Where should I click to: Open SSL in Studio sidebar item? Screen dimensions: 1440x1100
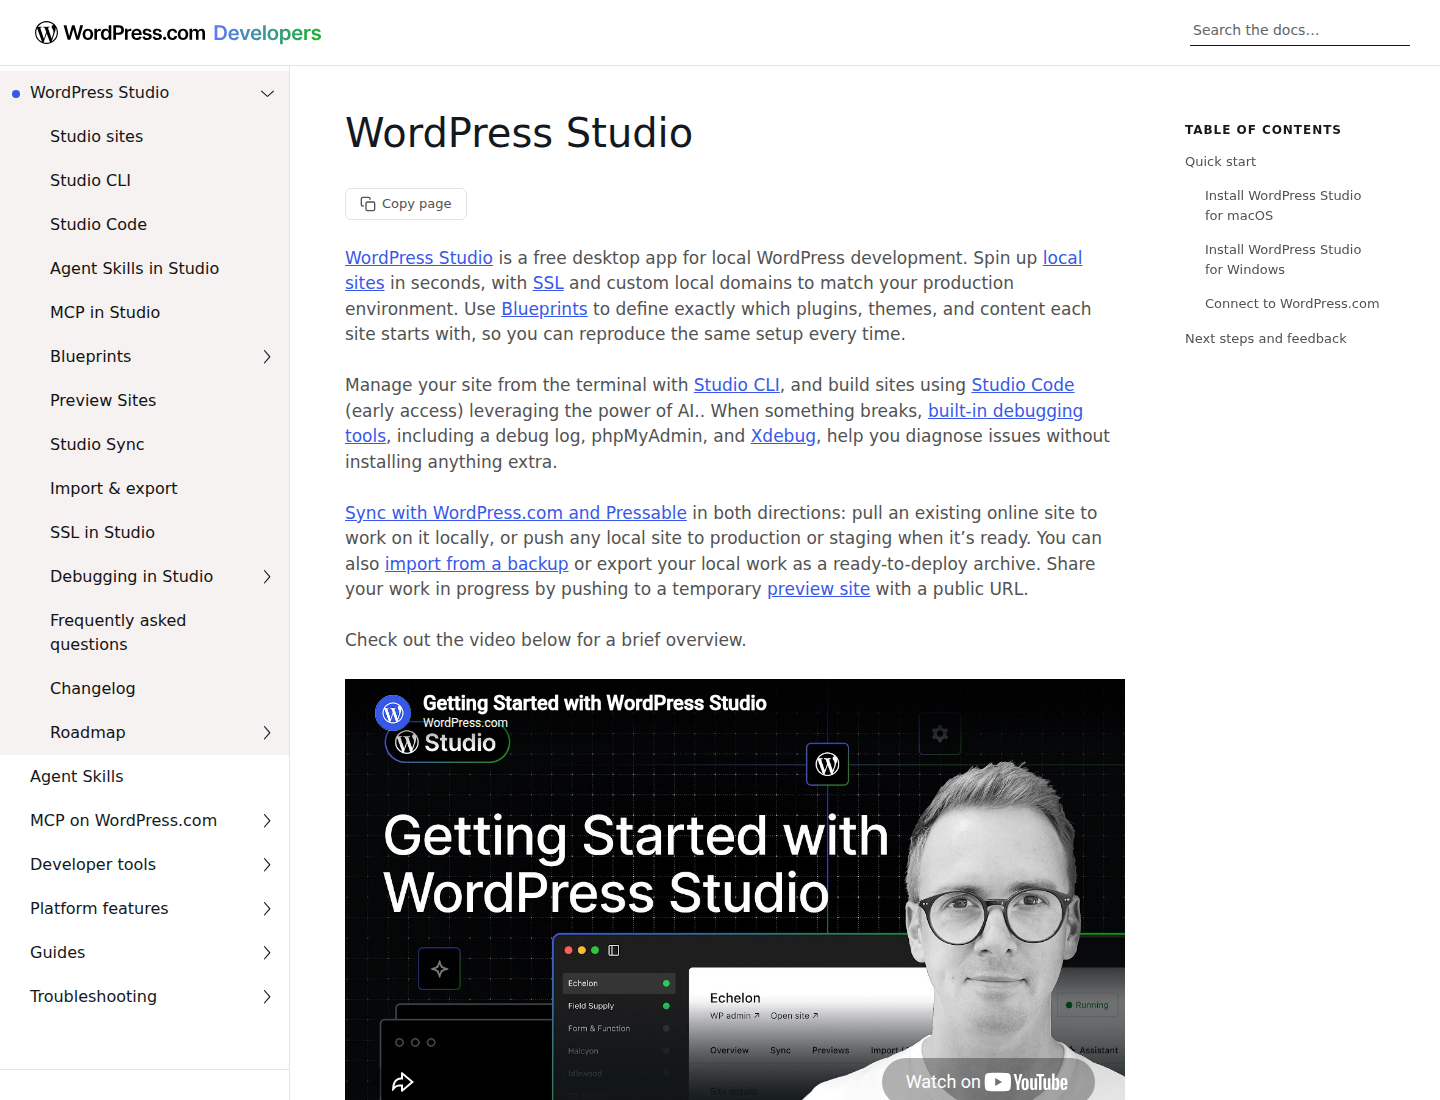[x=102, y=532]
